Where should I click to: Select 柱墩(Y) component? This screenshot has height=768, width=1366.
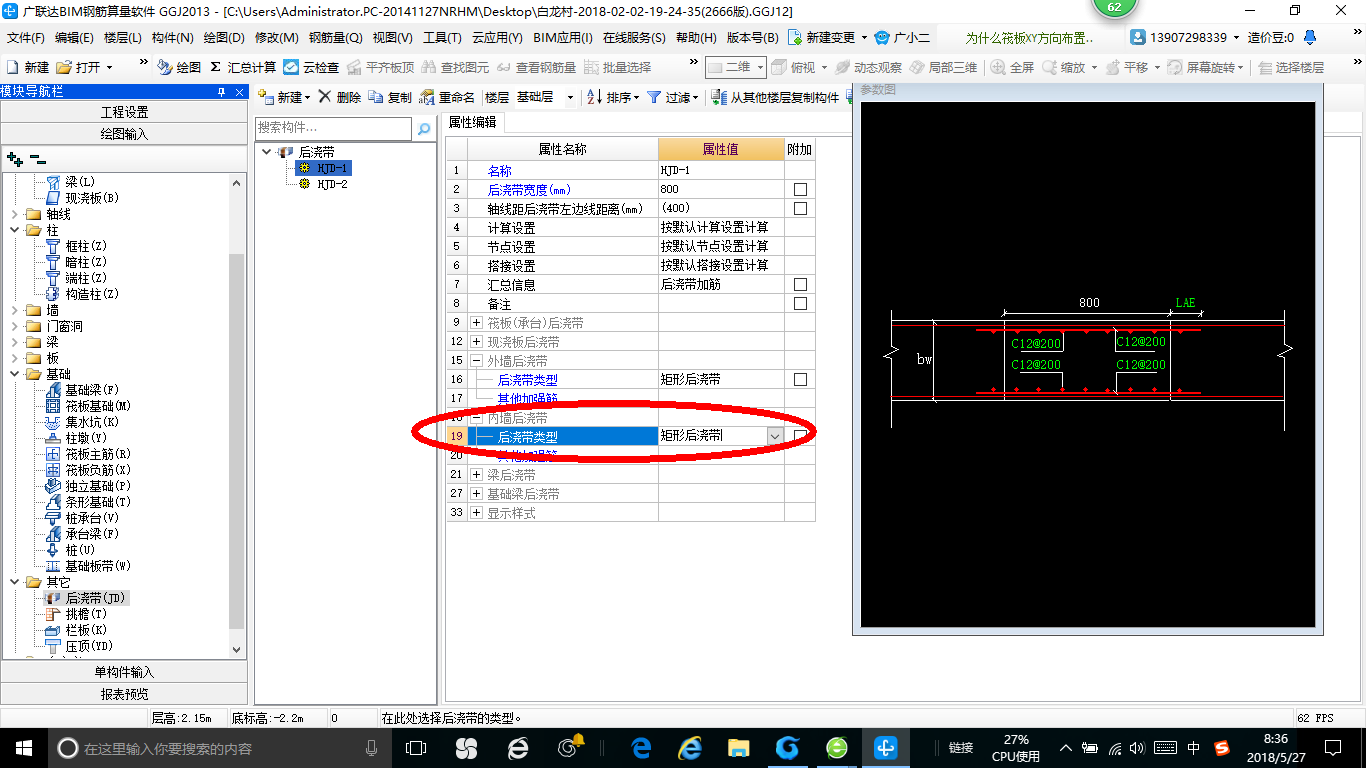point(76,438)
